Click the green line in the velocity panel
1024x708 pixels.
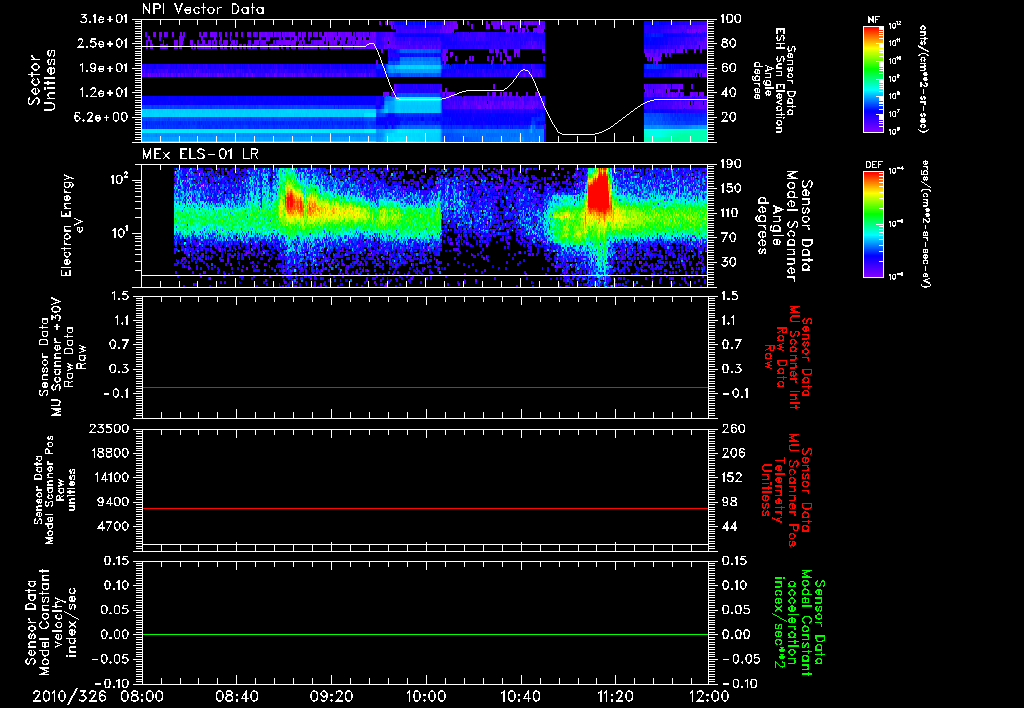click(x=424, y=634)
